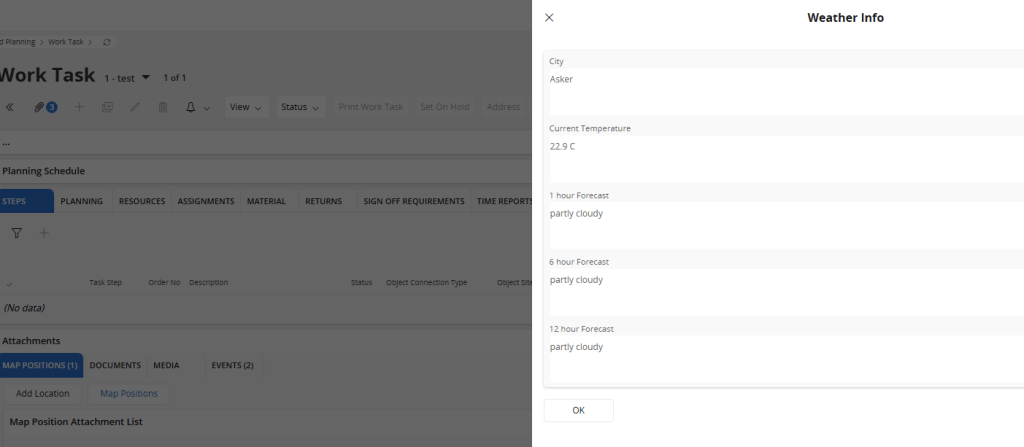The height and width of the screenshot is (447, 1024).
Task: Expand the record selector next to '1 - test'
Action: point(146,77)
